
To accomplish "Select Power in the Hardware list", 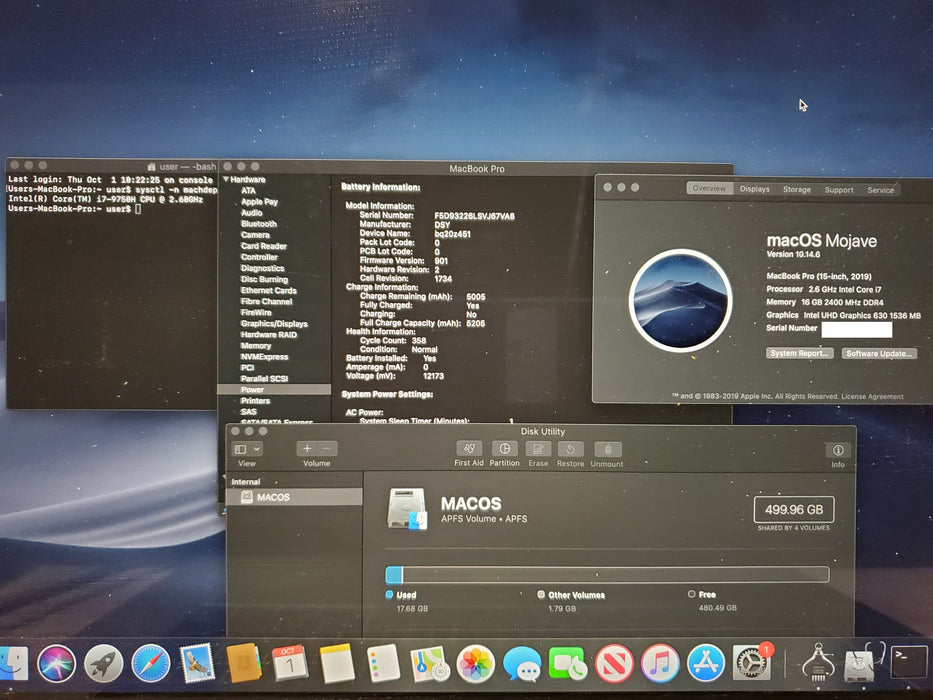I will (274, 389).
